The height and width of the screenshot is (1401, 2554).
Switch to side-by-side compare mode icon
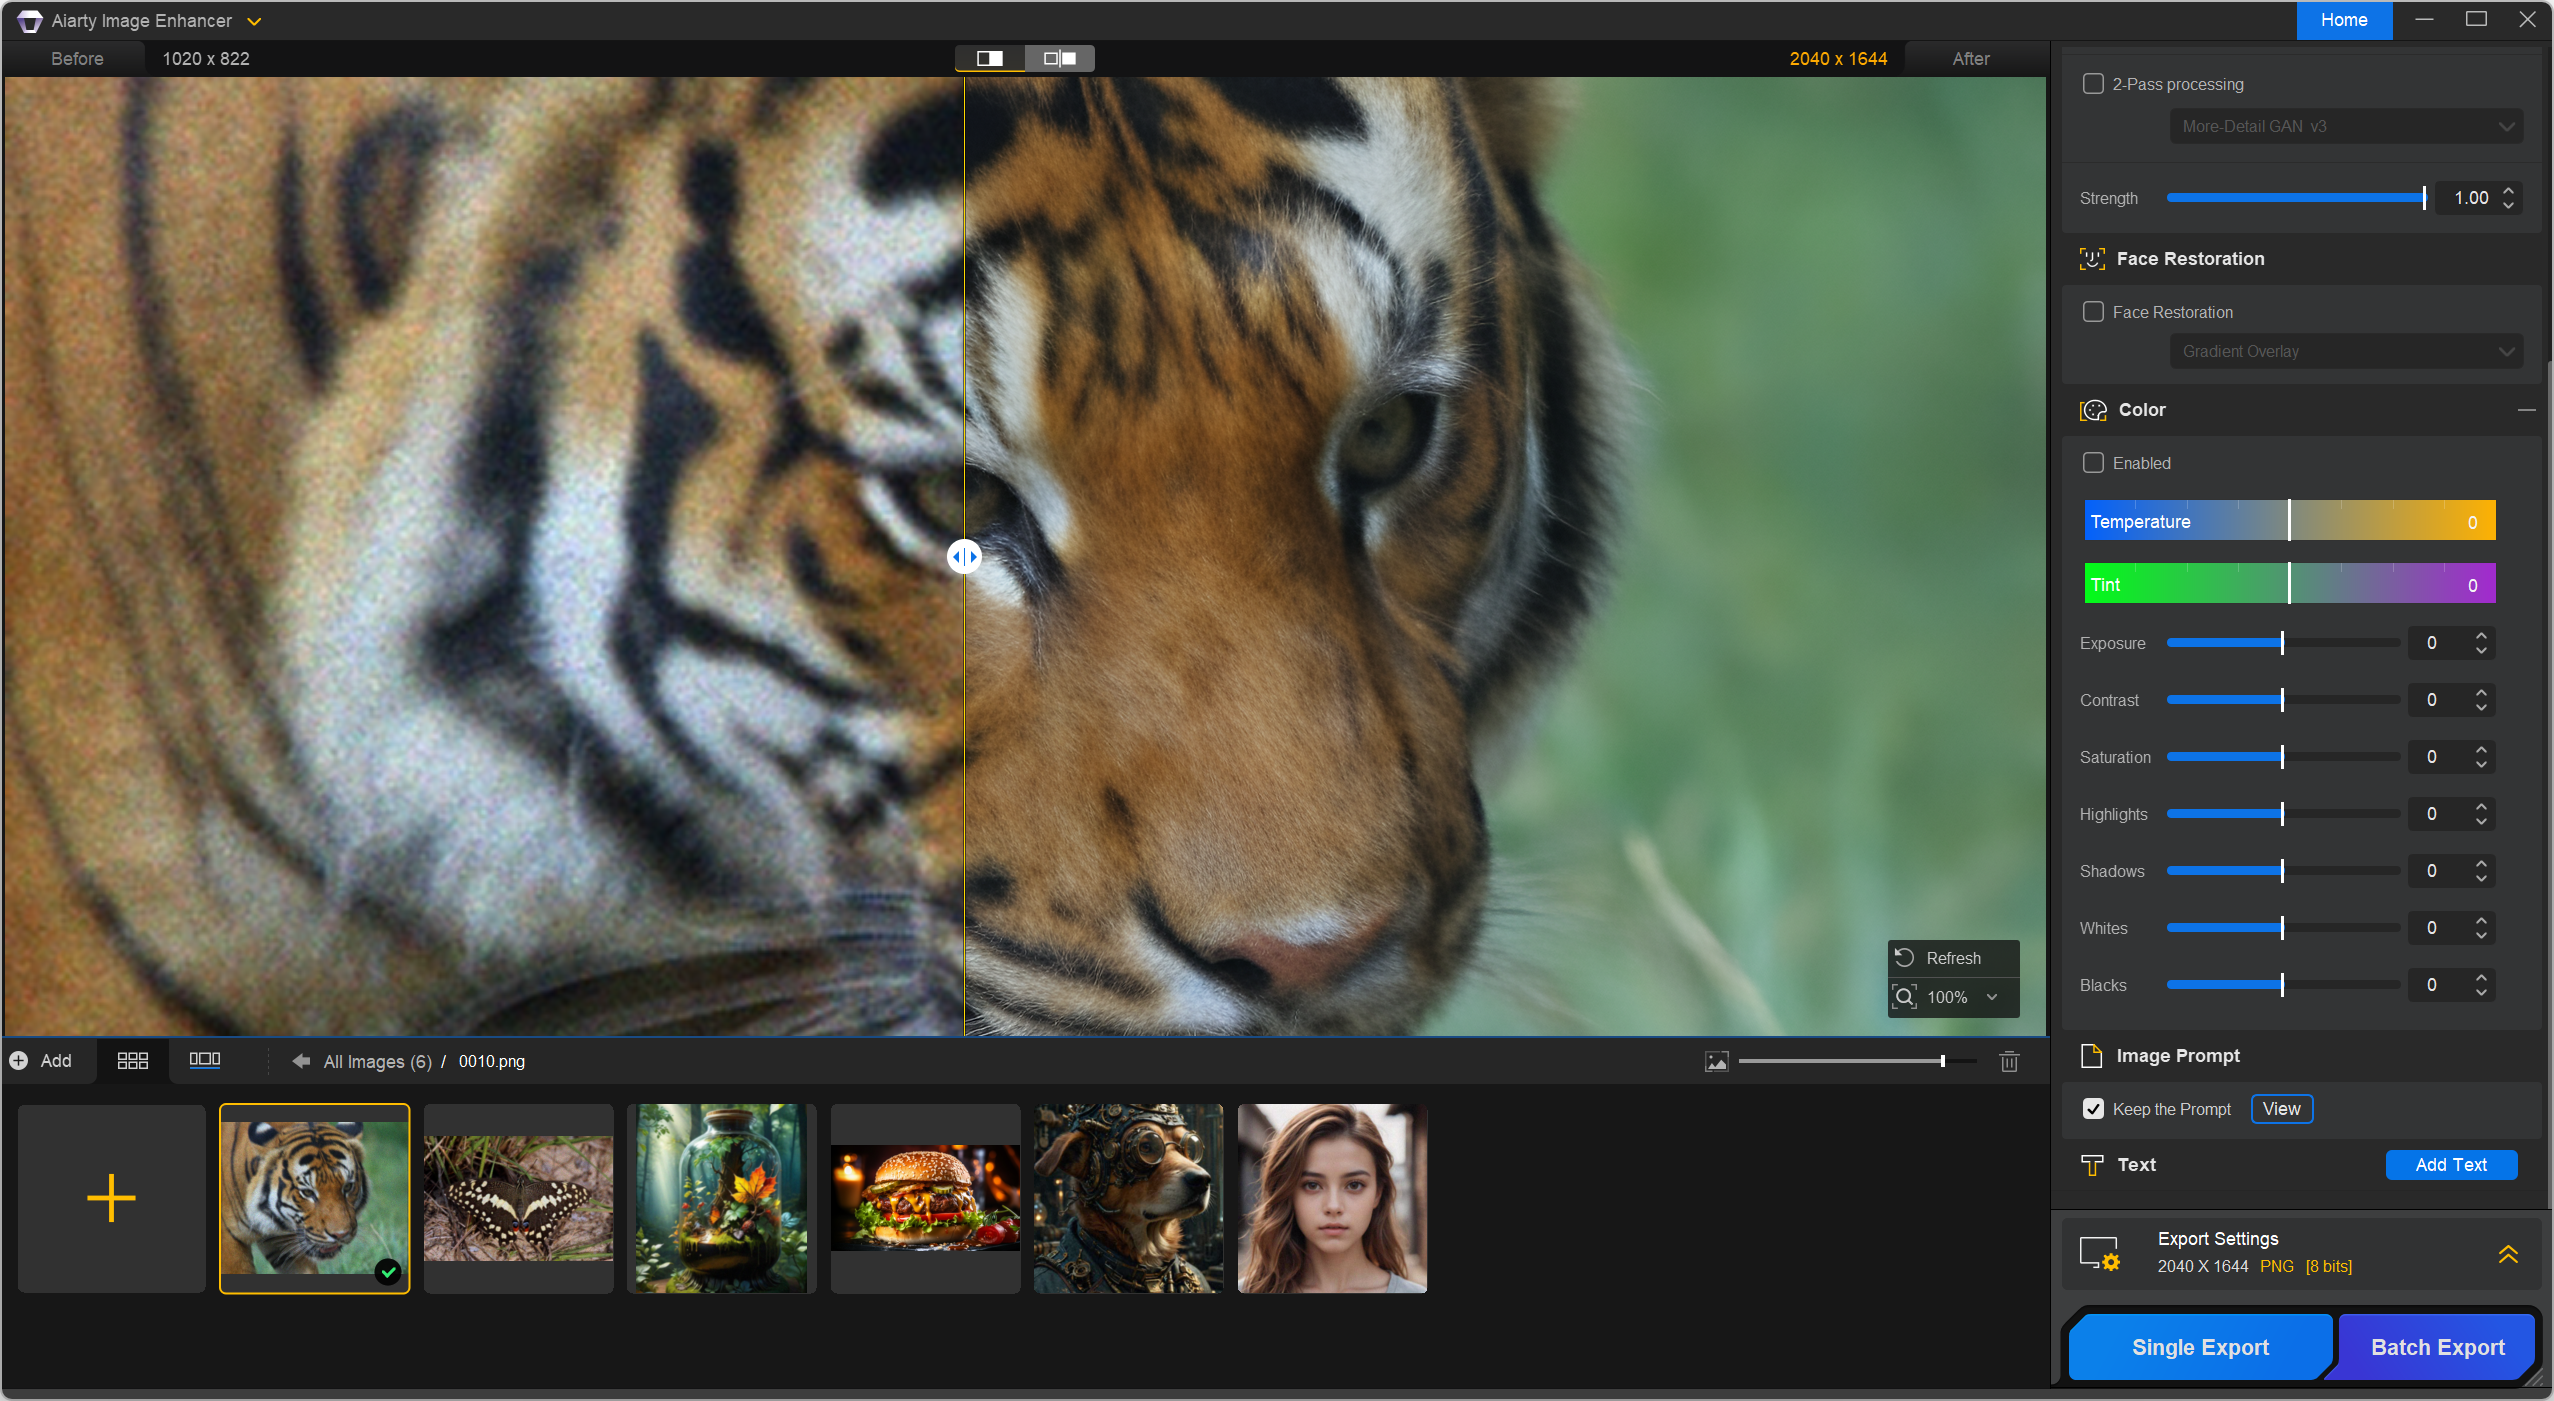[1059, 58]
